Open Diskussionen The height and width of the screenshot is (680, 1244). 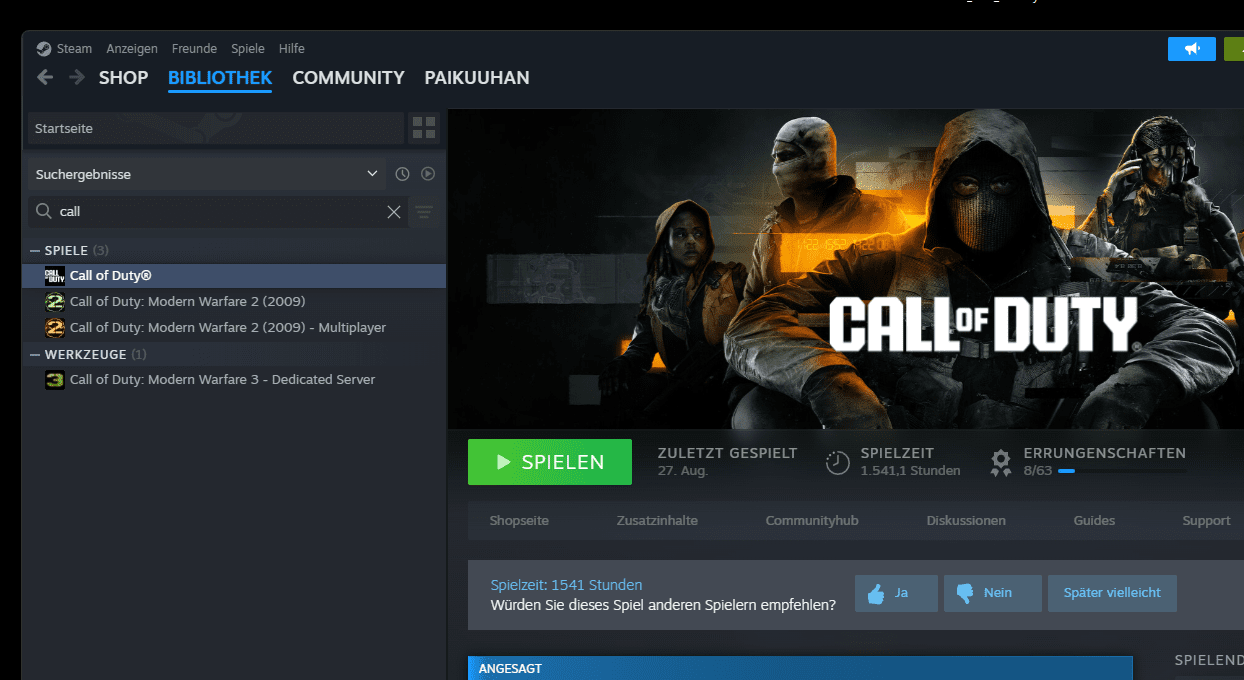click(x=966, y=520)
